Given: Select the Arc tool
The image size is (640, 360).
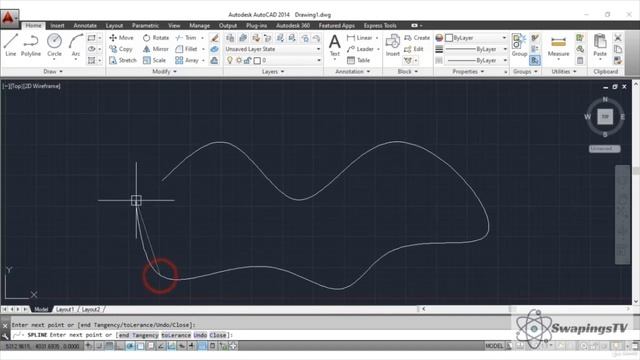Looking at the screenshot, I should click(x=76, y=46).
